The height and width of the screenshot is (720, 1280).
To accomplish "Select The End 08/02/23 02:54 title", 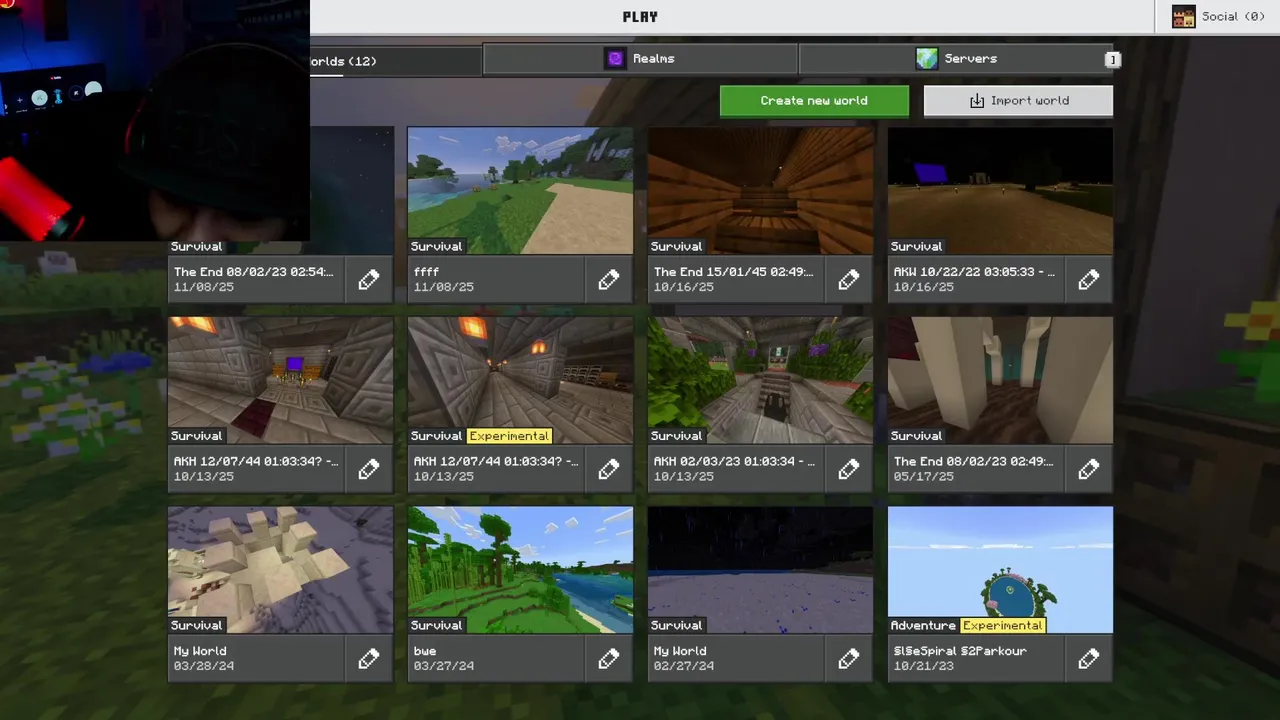I will tap(253, 272).
